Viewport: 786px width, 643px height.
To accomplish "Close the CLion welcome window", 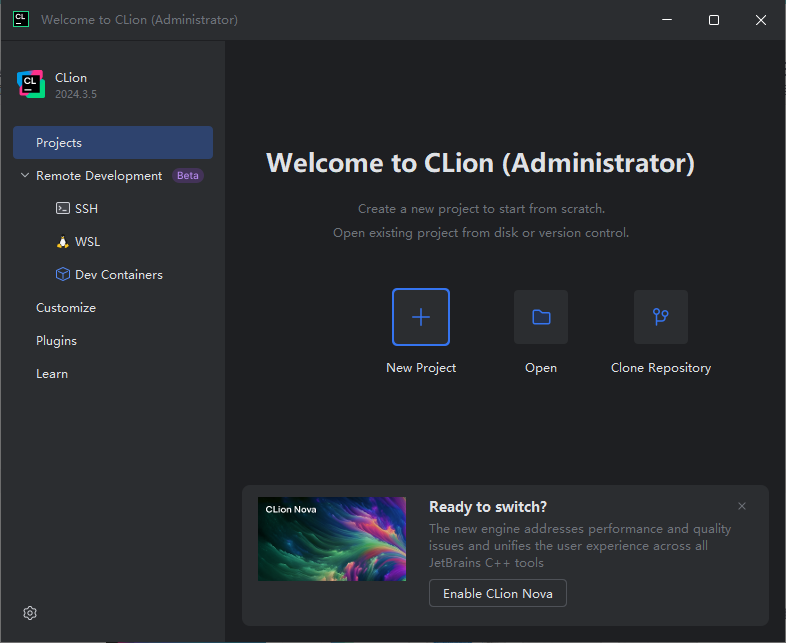I will (761, 20).
